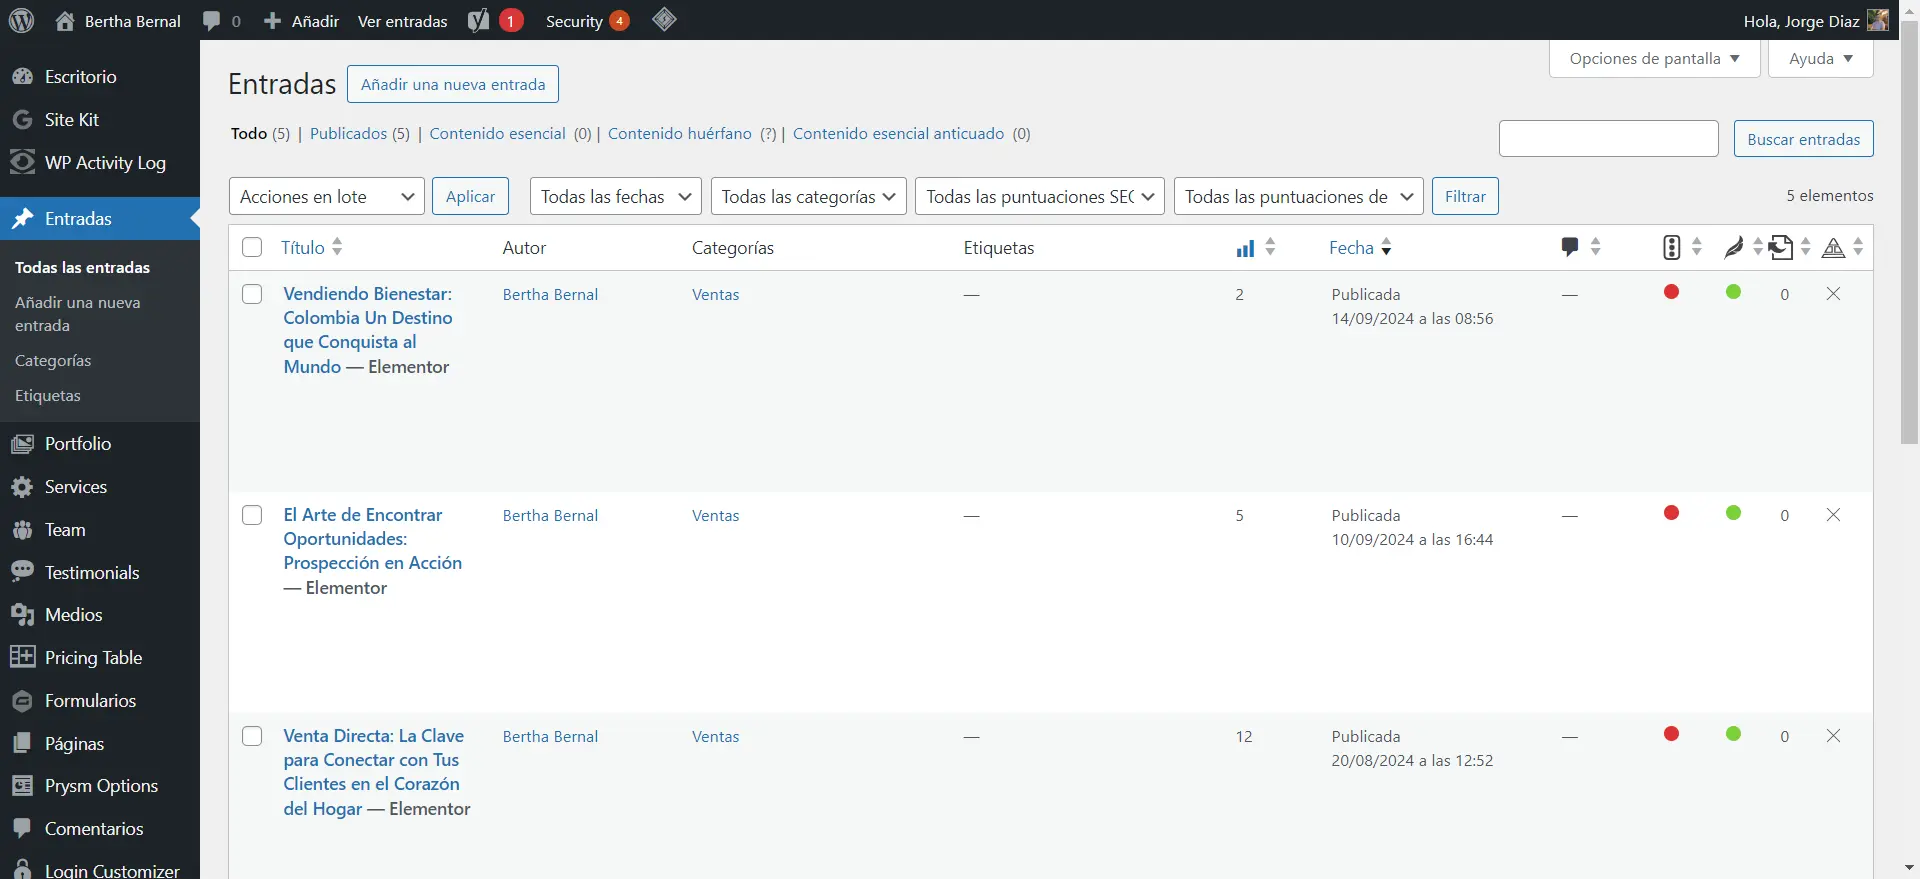Click the WordPress logo in admin bar
Viewport: 1920px width, 879px height.
21,20
